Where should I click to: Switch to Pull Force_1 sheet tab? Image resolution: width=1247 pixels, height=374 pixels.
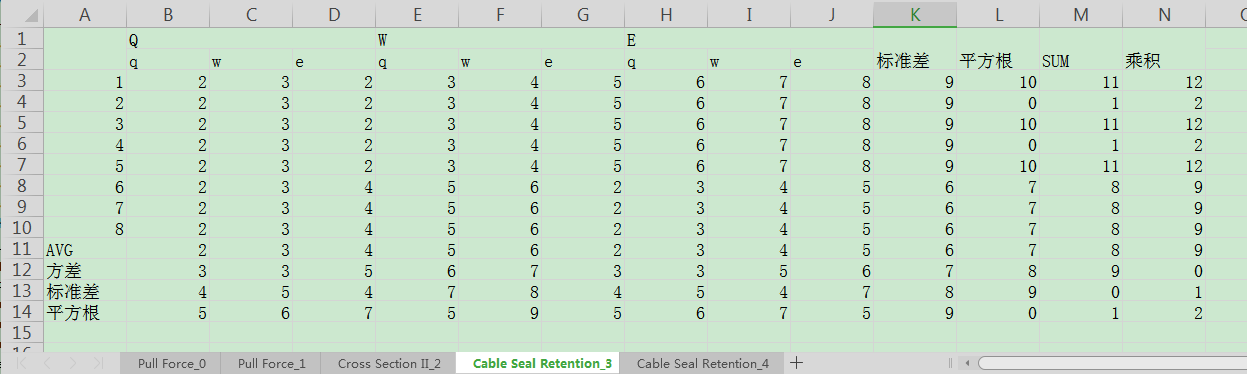coord(272,363)
